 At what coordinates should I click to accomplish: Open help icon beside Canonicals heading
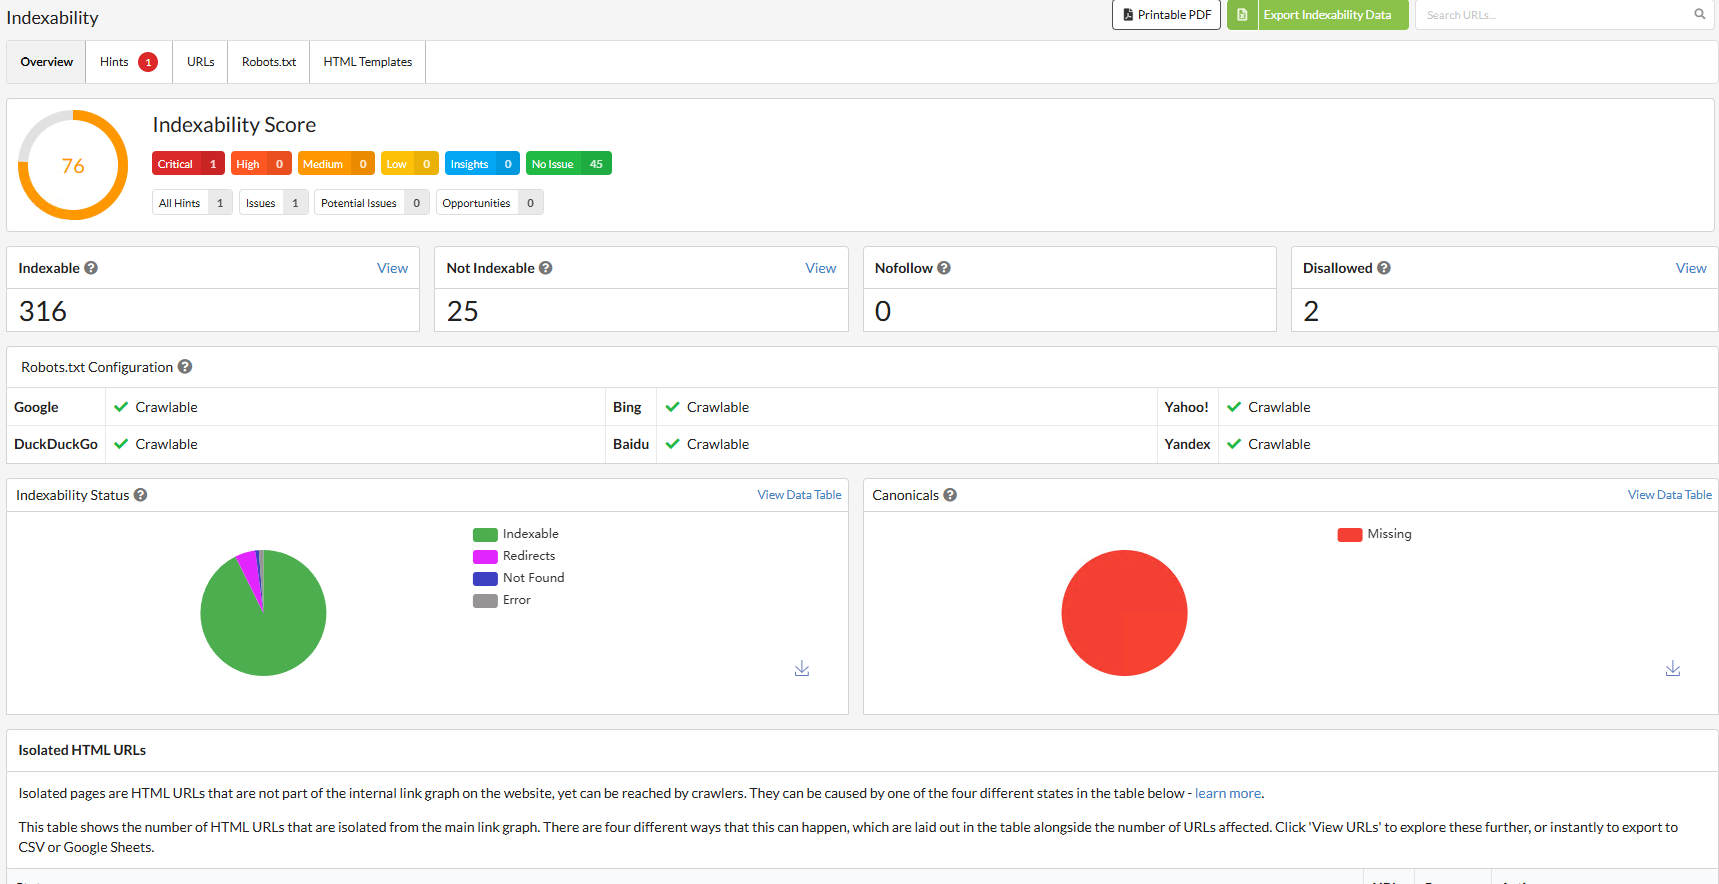coord(950,495)
